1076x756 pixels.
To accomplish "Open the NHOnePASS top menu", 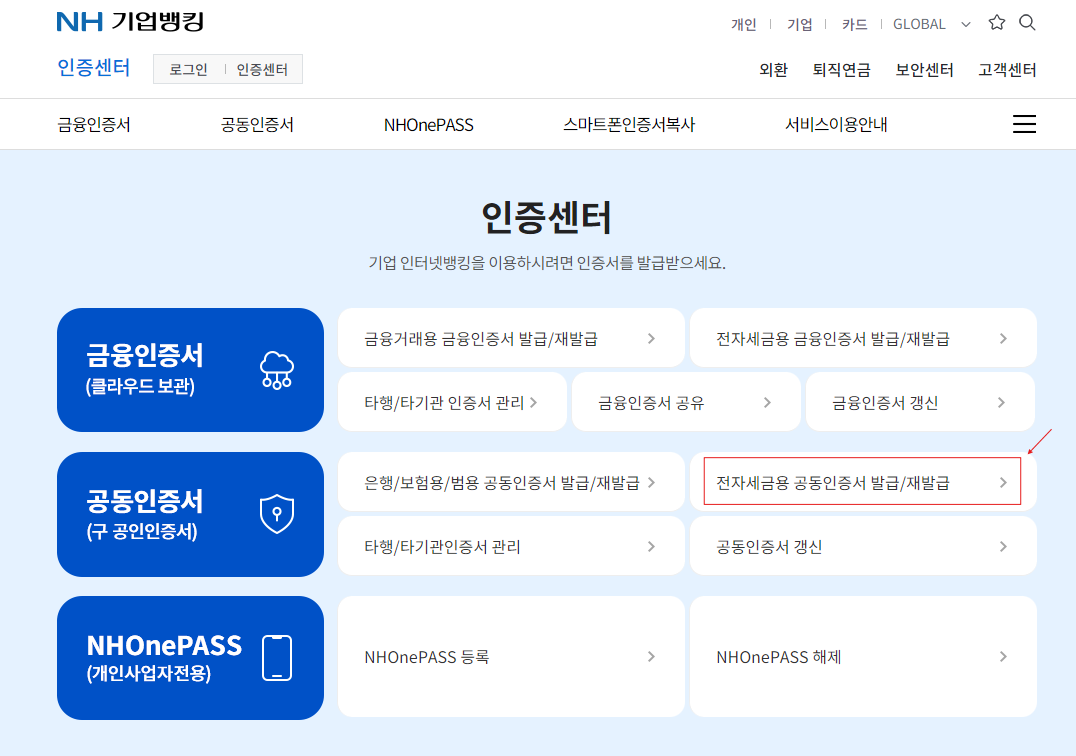I will (x=428, y=125).
